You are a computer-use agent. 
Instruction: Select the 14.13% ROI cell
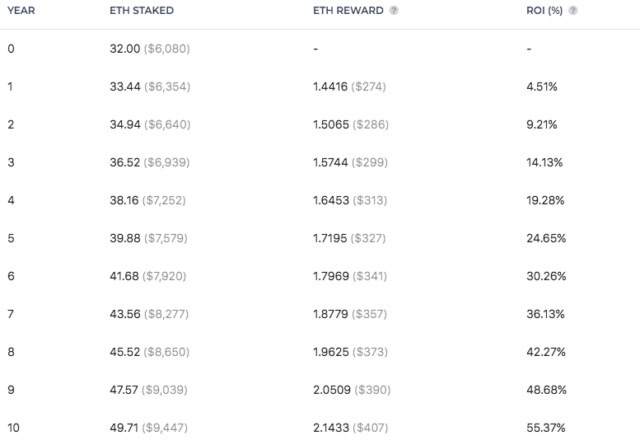pyautogui.click(x=544, y=162)
